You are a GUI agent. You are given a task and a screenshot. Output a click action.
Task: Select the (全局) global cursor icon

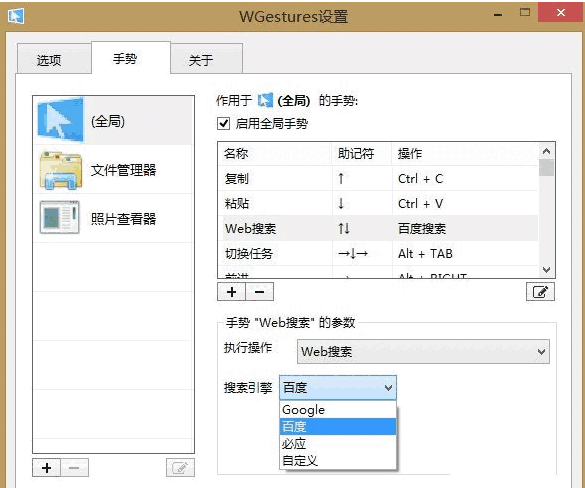click(60, 120)
